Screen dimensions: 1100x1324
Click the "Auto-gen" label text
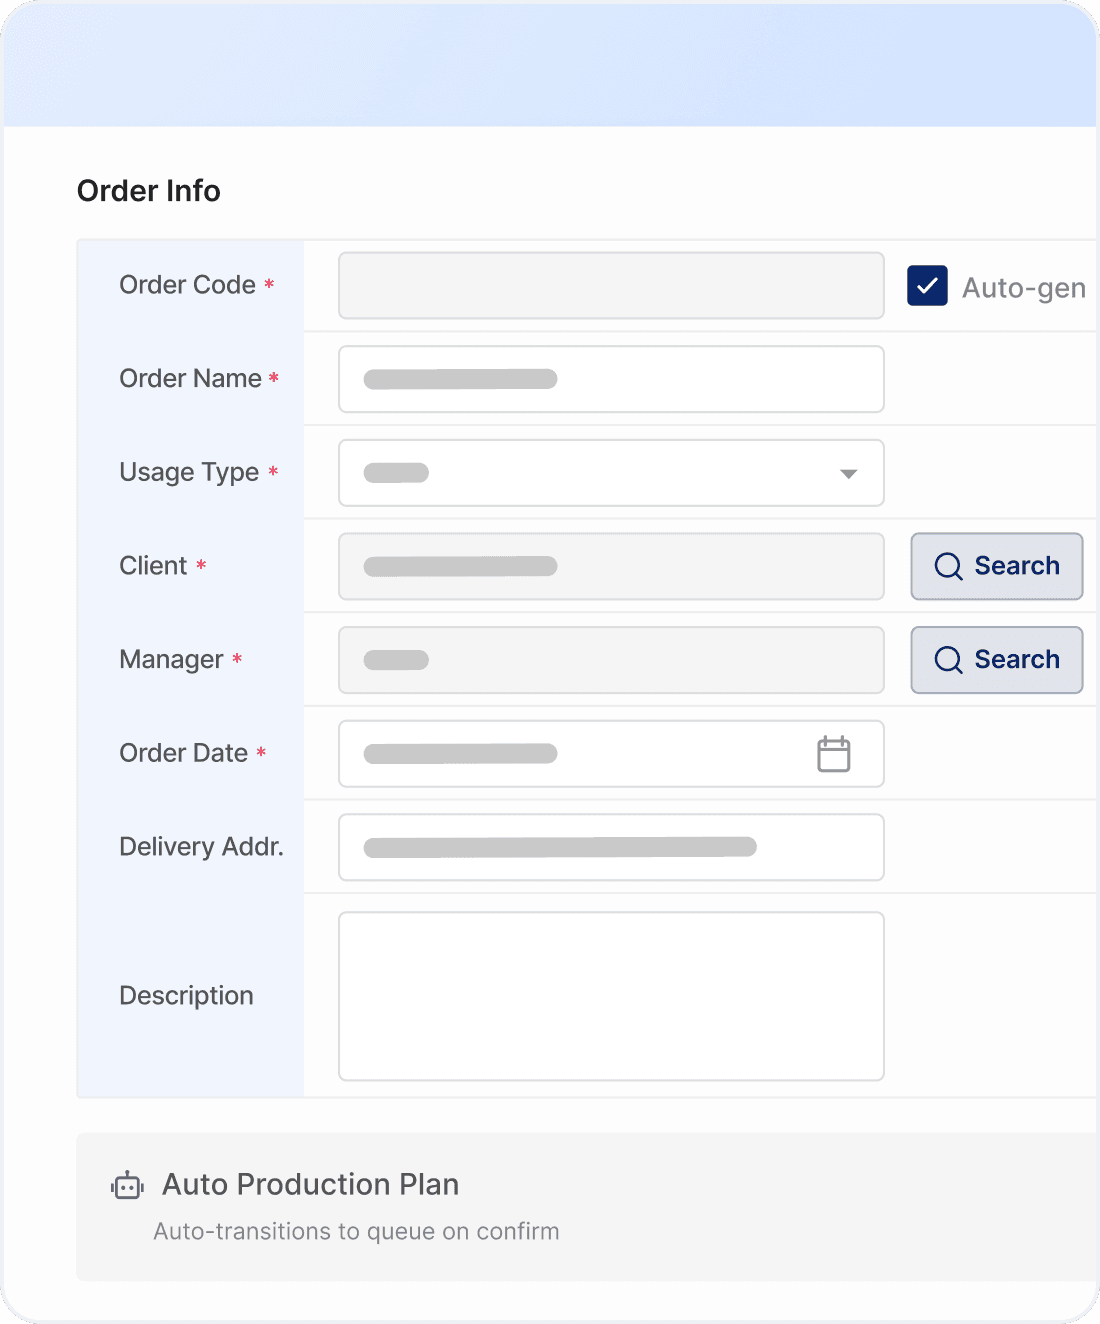point(1024,288)
